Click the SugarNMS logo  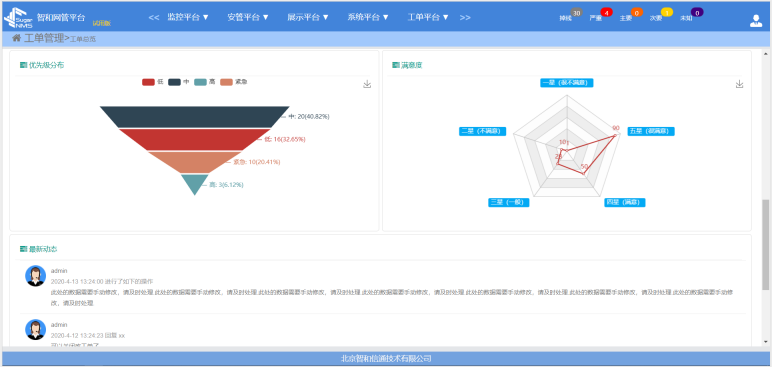pyautogui.click(x=18, y=18)
